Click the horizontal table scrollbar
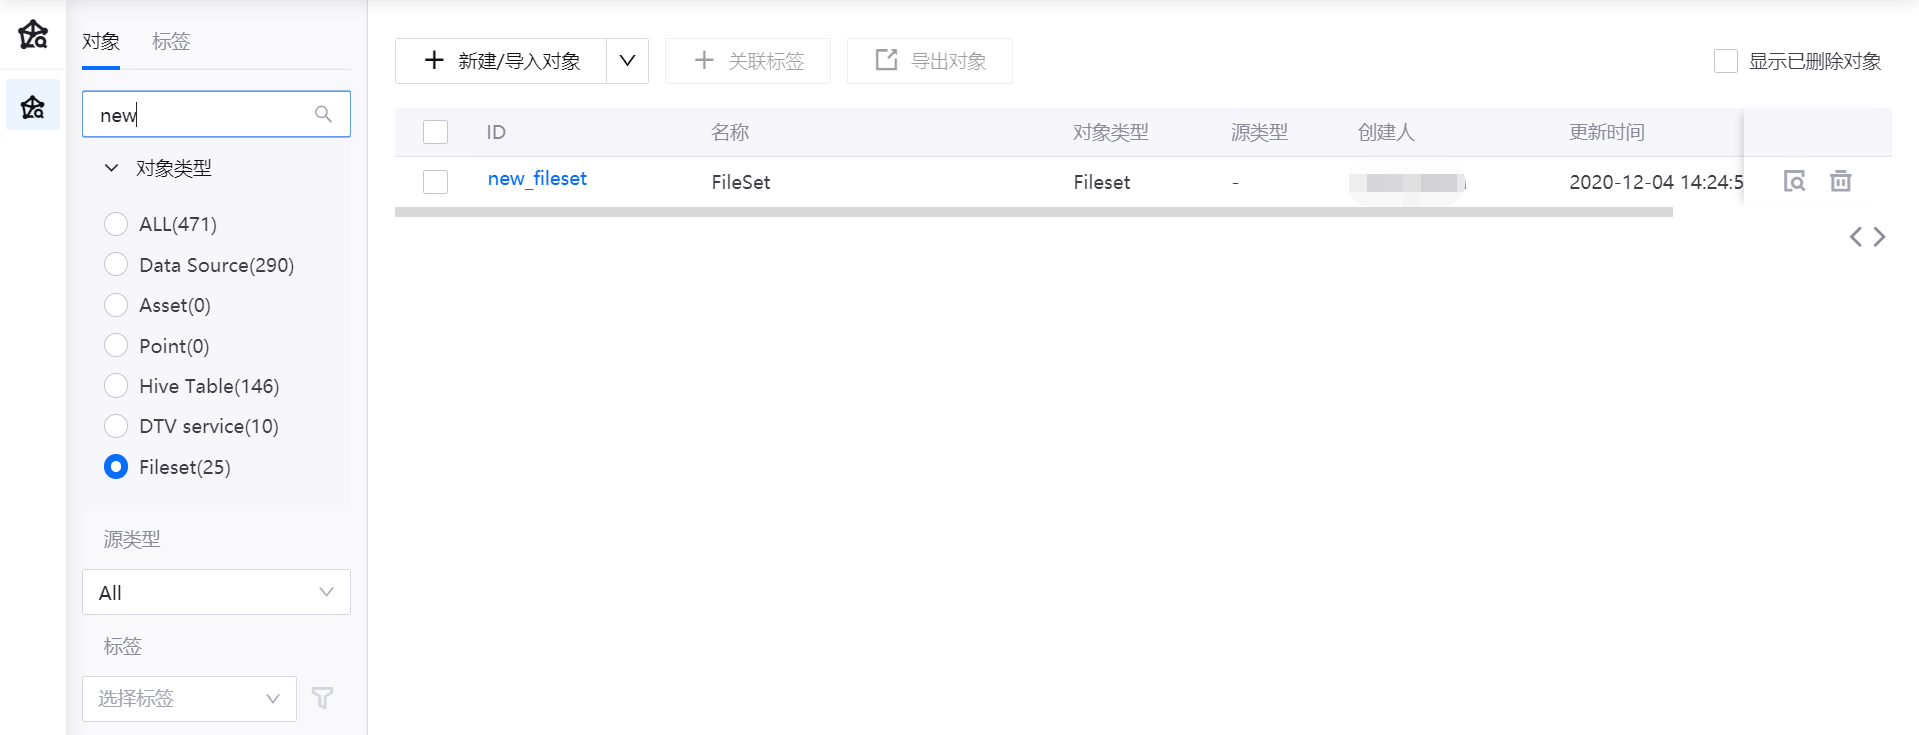The image size is (1919, 735). coord(1034,212)
